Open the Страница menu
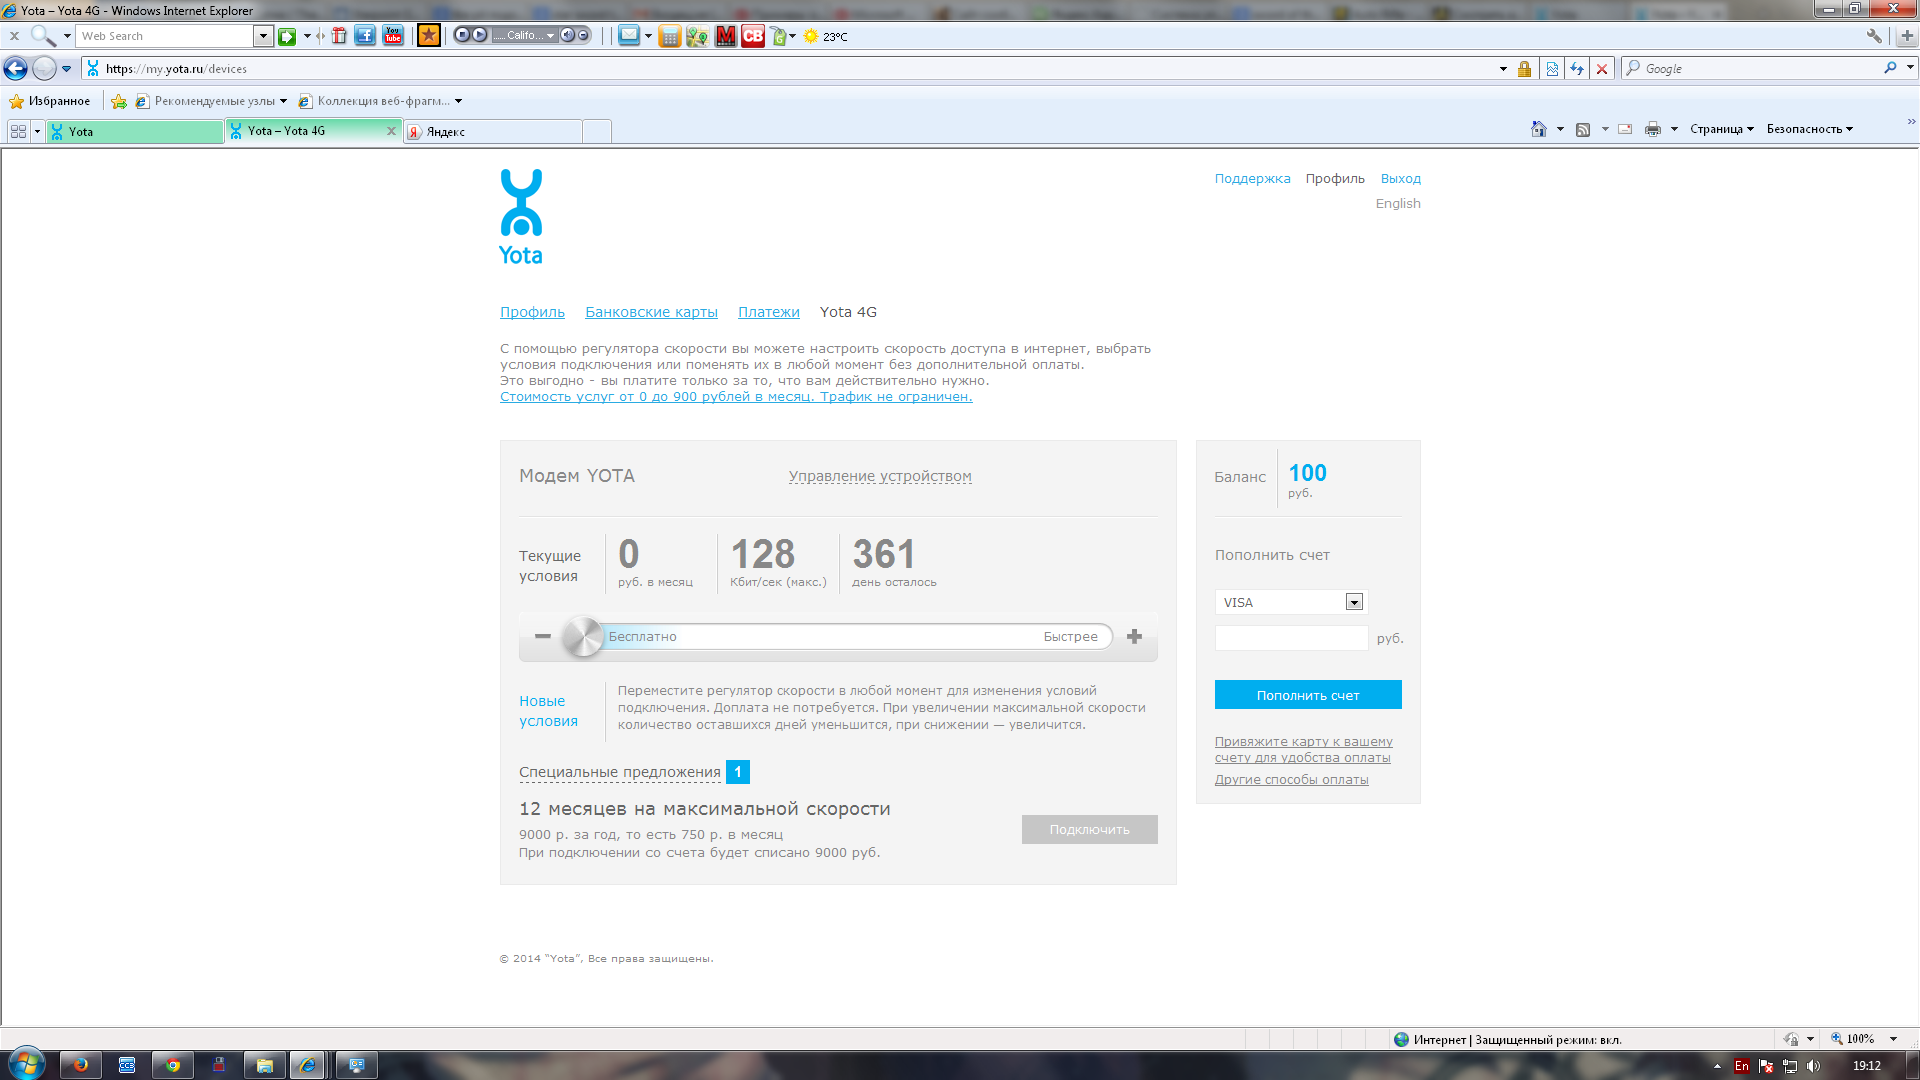Viewport: 1920px width, 1080px height. point(1722,129)
